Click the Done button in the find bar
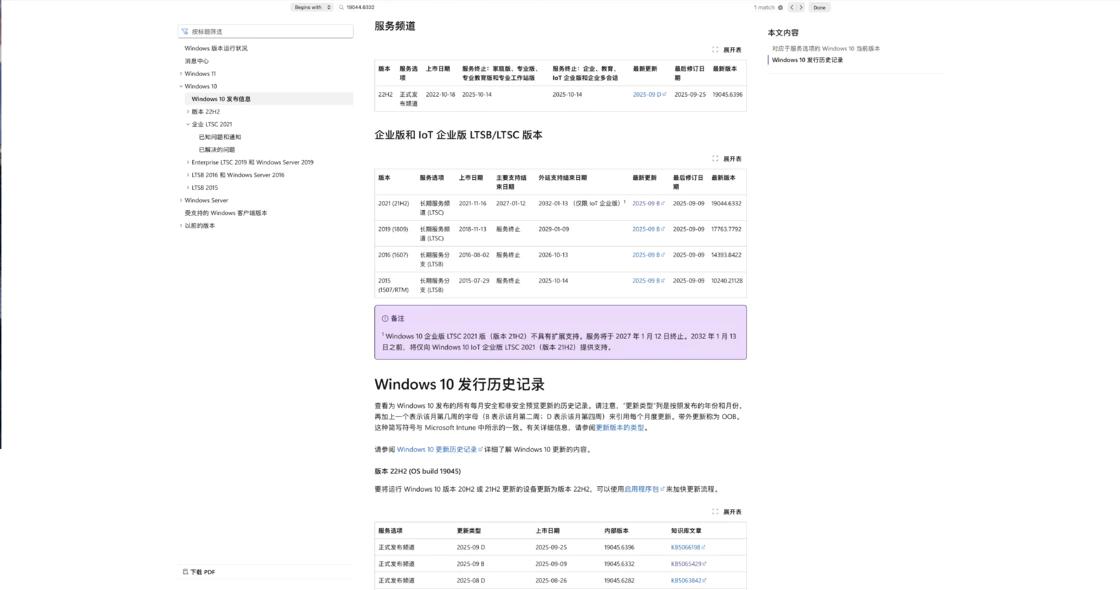Viewport: 1120px width, 590px height. (x=819, y=7)
